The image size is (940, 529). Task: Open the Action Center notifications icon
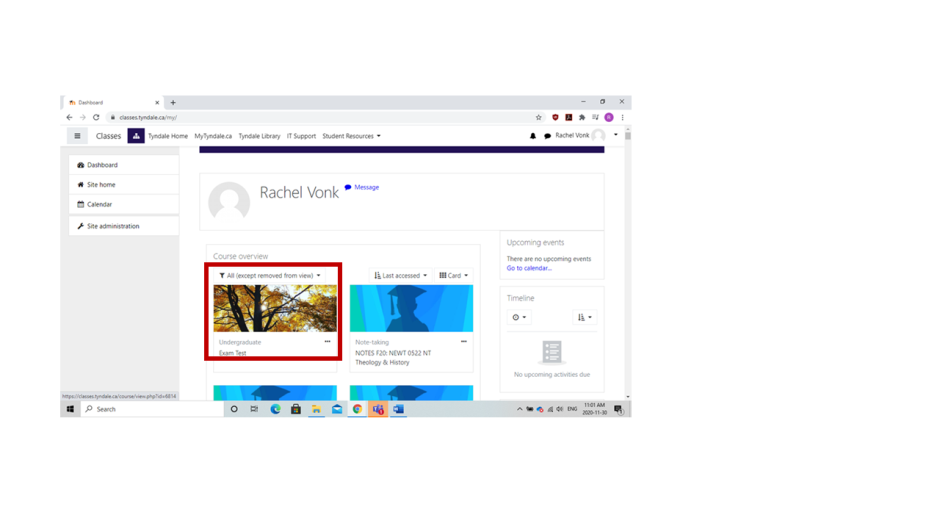click(x=618, y=410)
